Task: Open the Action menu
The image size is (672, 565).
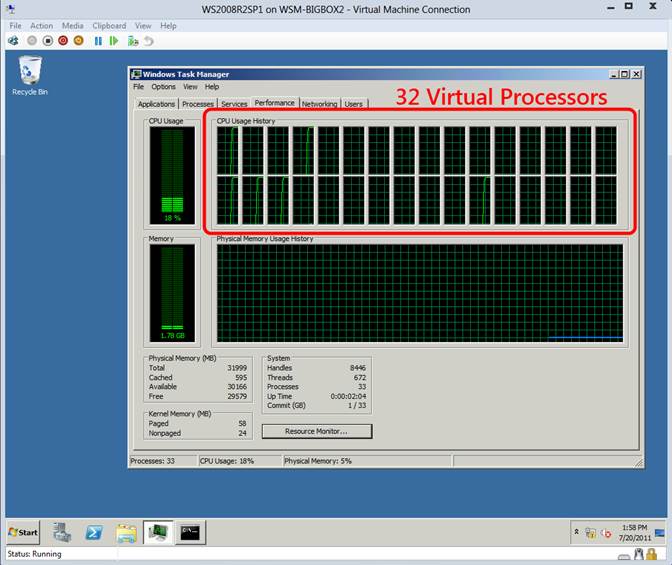Action: click(x=42, y=26)
